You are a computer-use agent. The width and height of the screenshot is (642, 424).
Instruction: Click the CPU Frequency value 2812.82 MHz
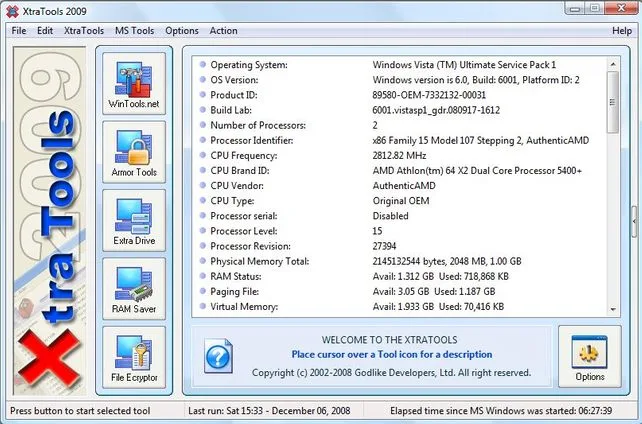click(x=399, y=156)
